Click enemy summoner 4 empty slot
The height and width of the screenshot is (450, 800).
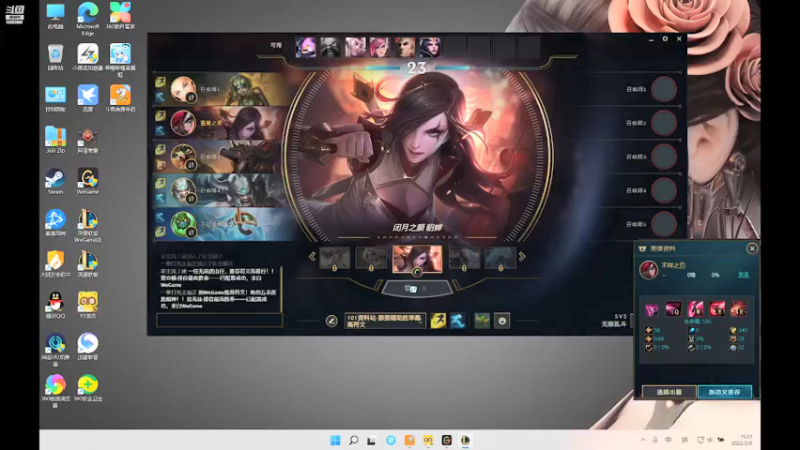(664, 190)
